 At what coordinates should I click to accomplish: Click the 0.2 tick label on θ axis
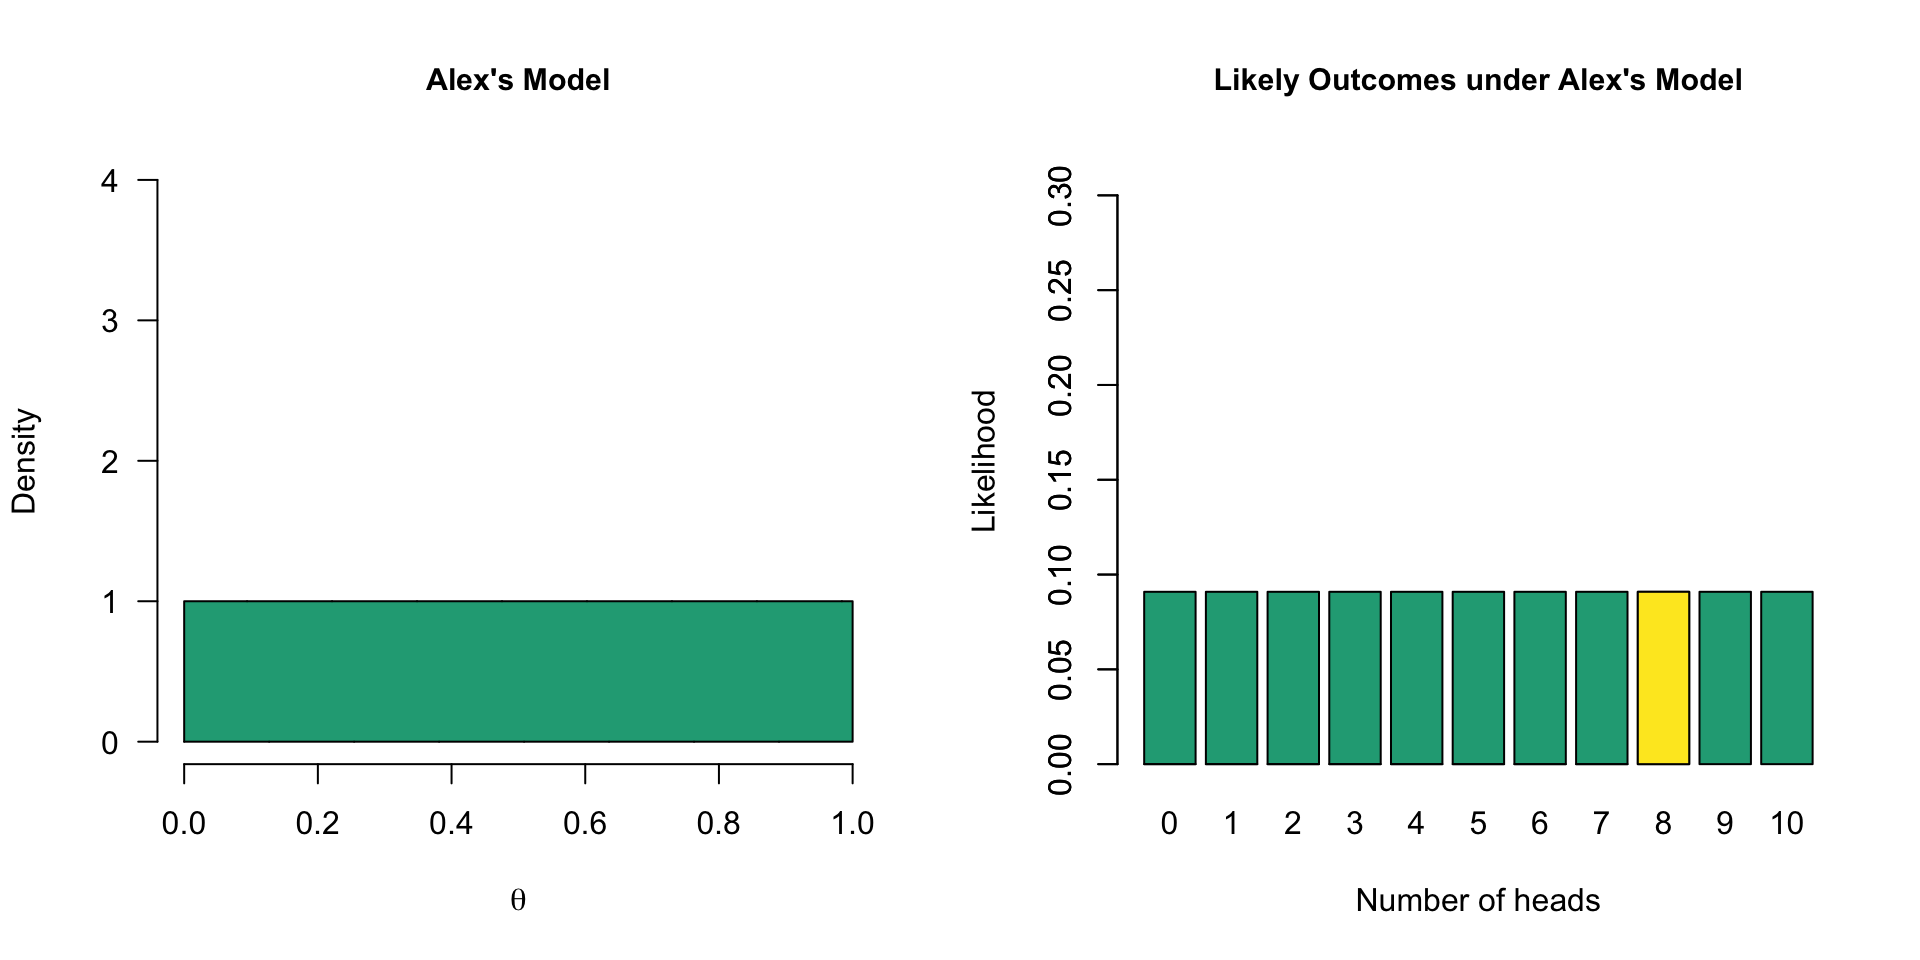pos(318,823)
